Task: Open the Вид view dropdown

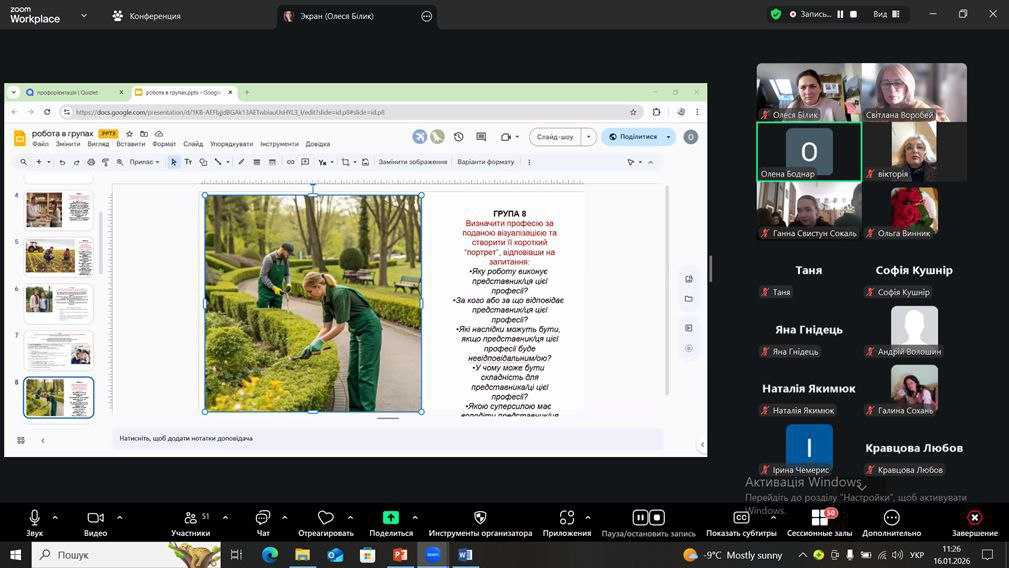Action: tap(885, 14)
